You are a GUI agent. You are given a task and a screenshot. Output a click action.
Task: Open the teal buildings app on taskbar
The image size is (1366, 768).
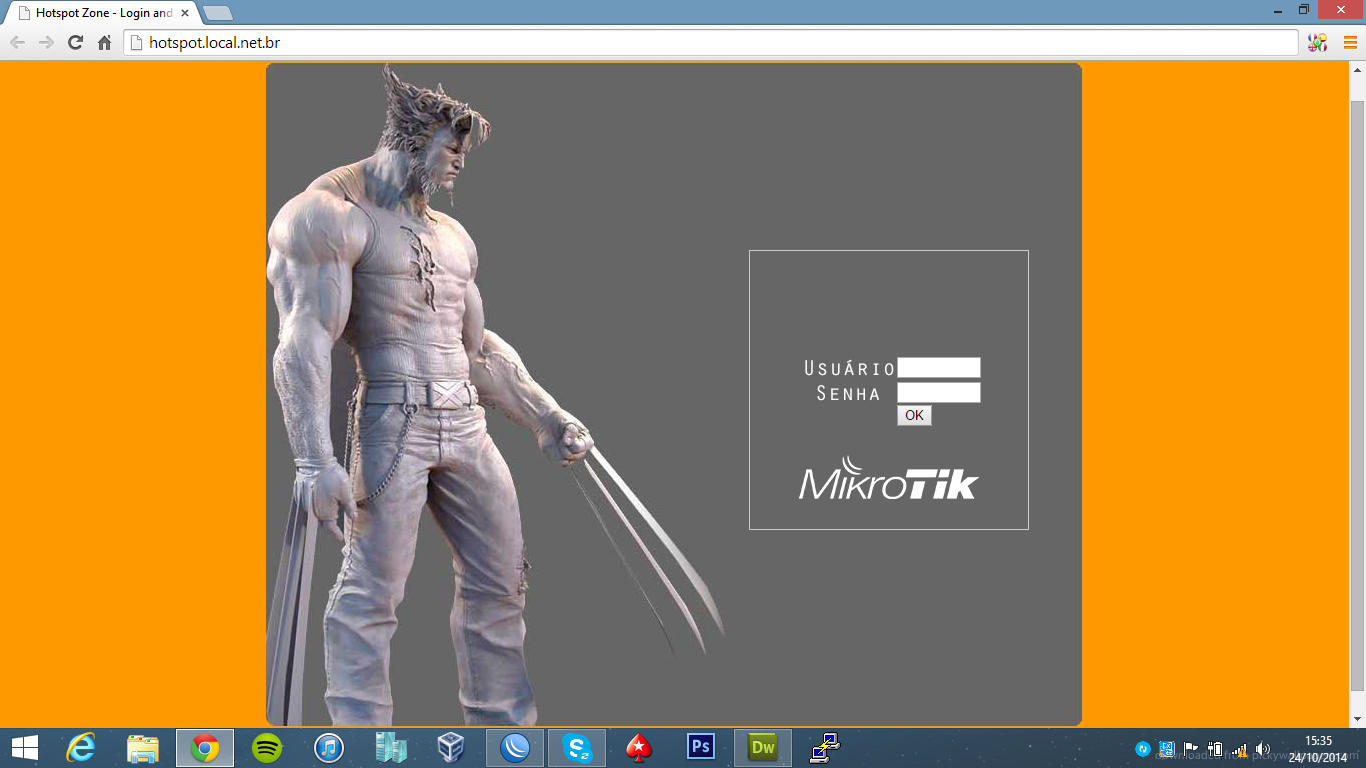(x=391, y=748)
